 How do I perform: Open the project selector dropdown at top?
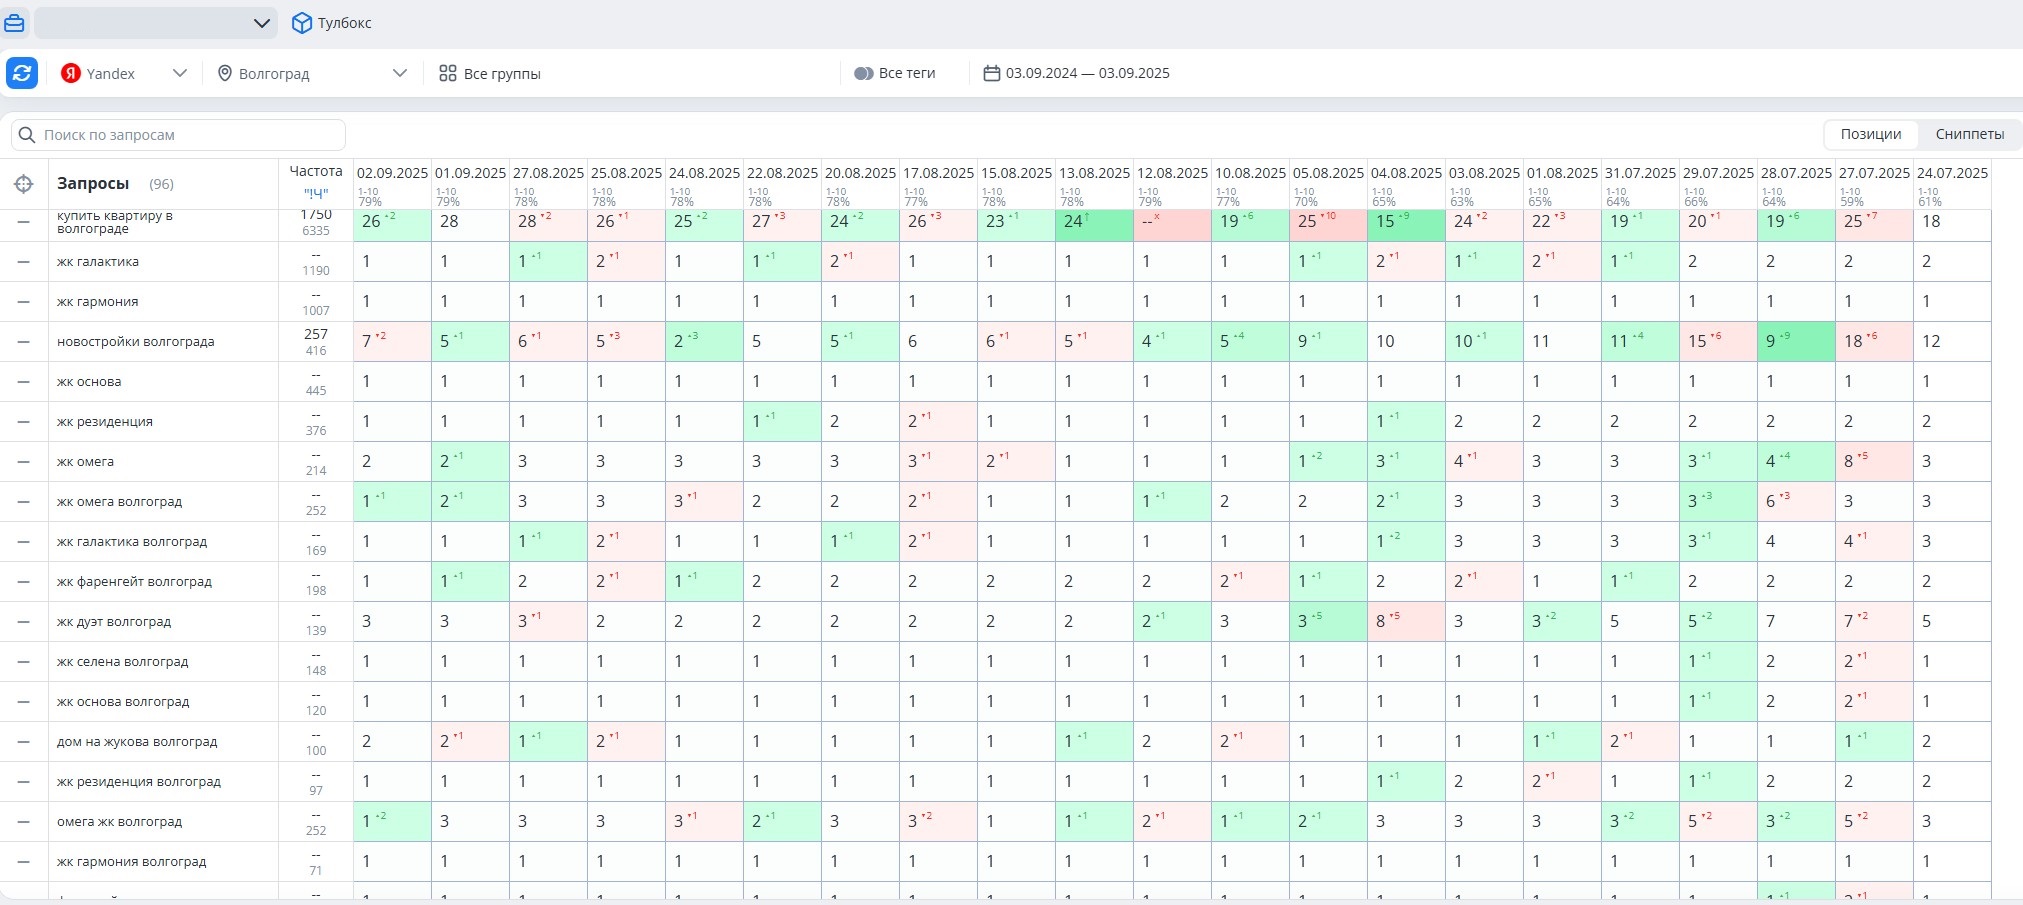click(156, 23)
